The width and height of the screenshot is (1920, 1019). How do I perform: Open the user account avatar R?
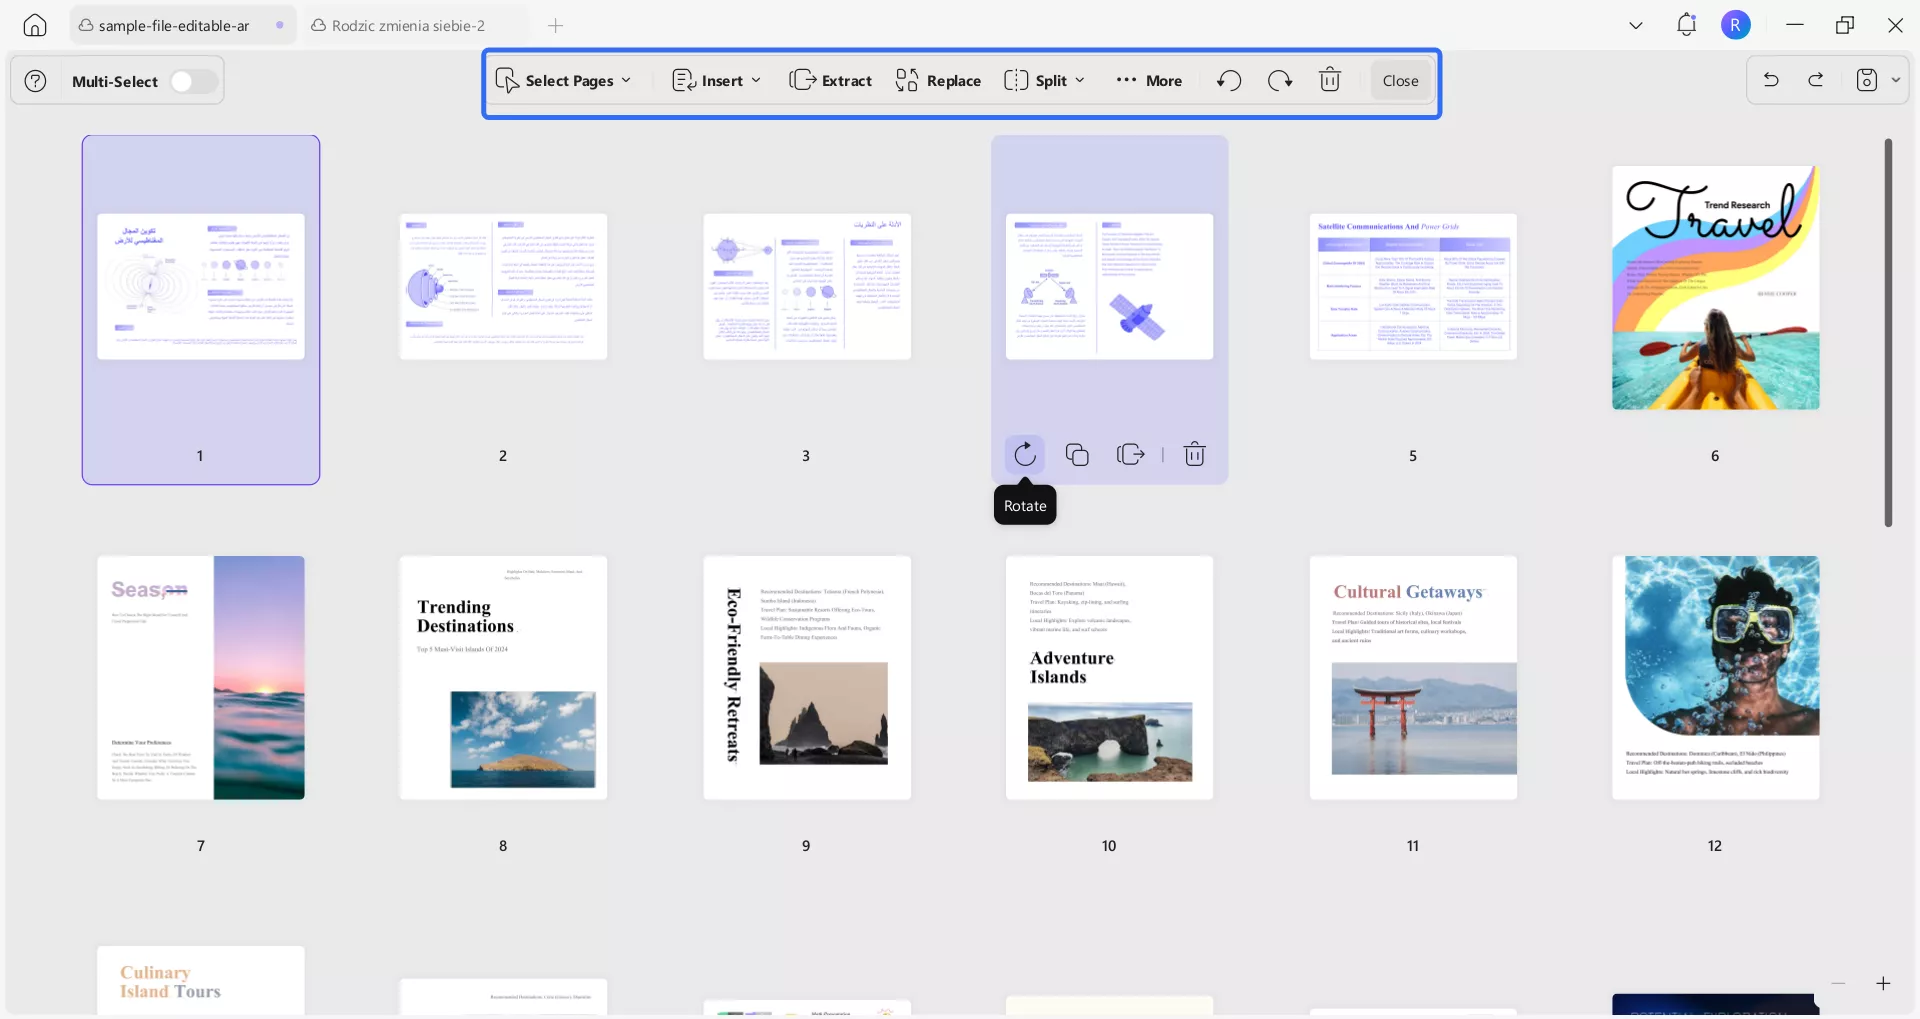(1736, 25)
